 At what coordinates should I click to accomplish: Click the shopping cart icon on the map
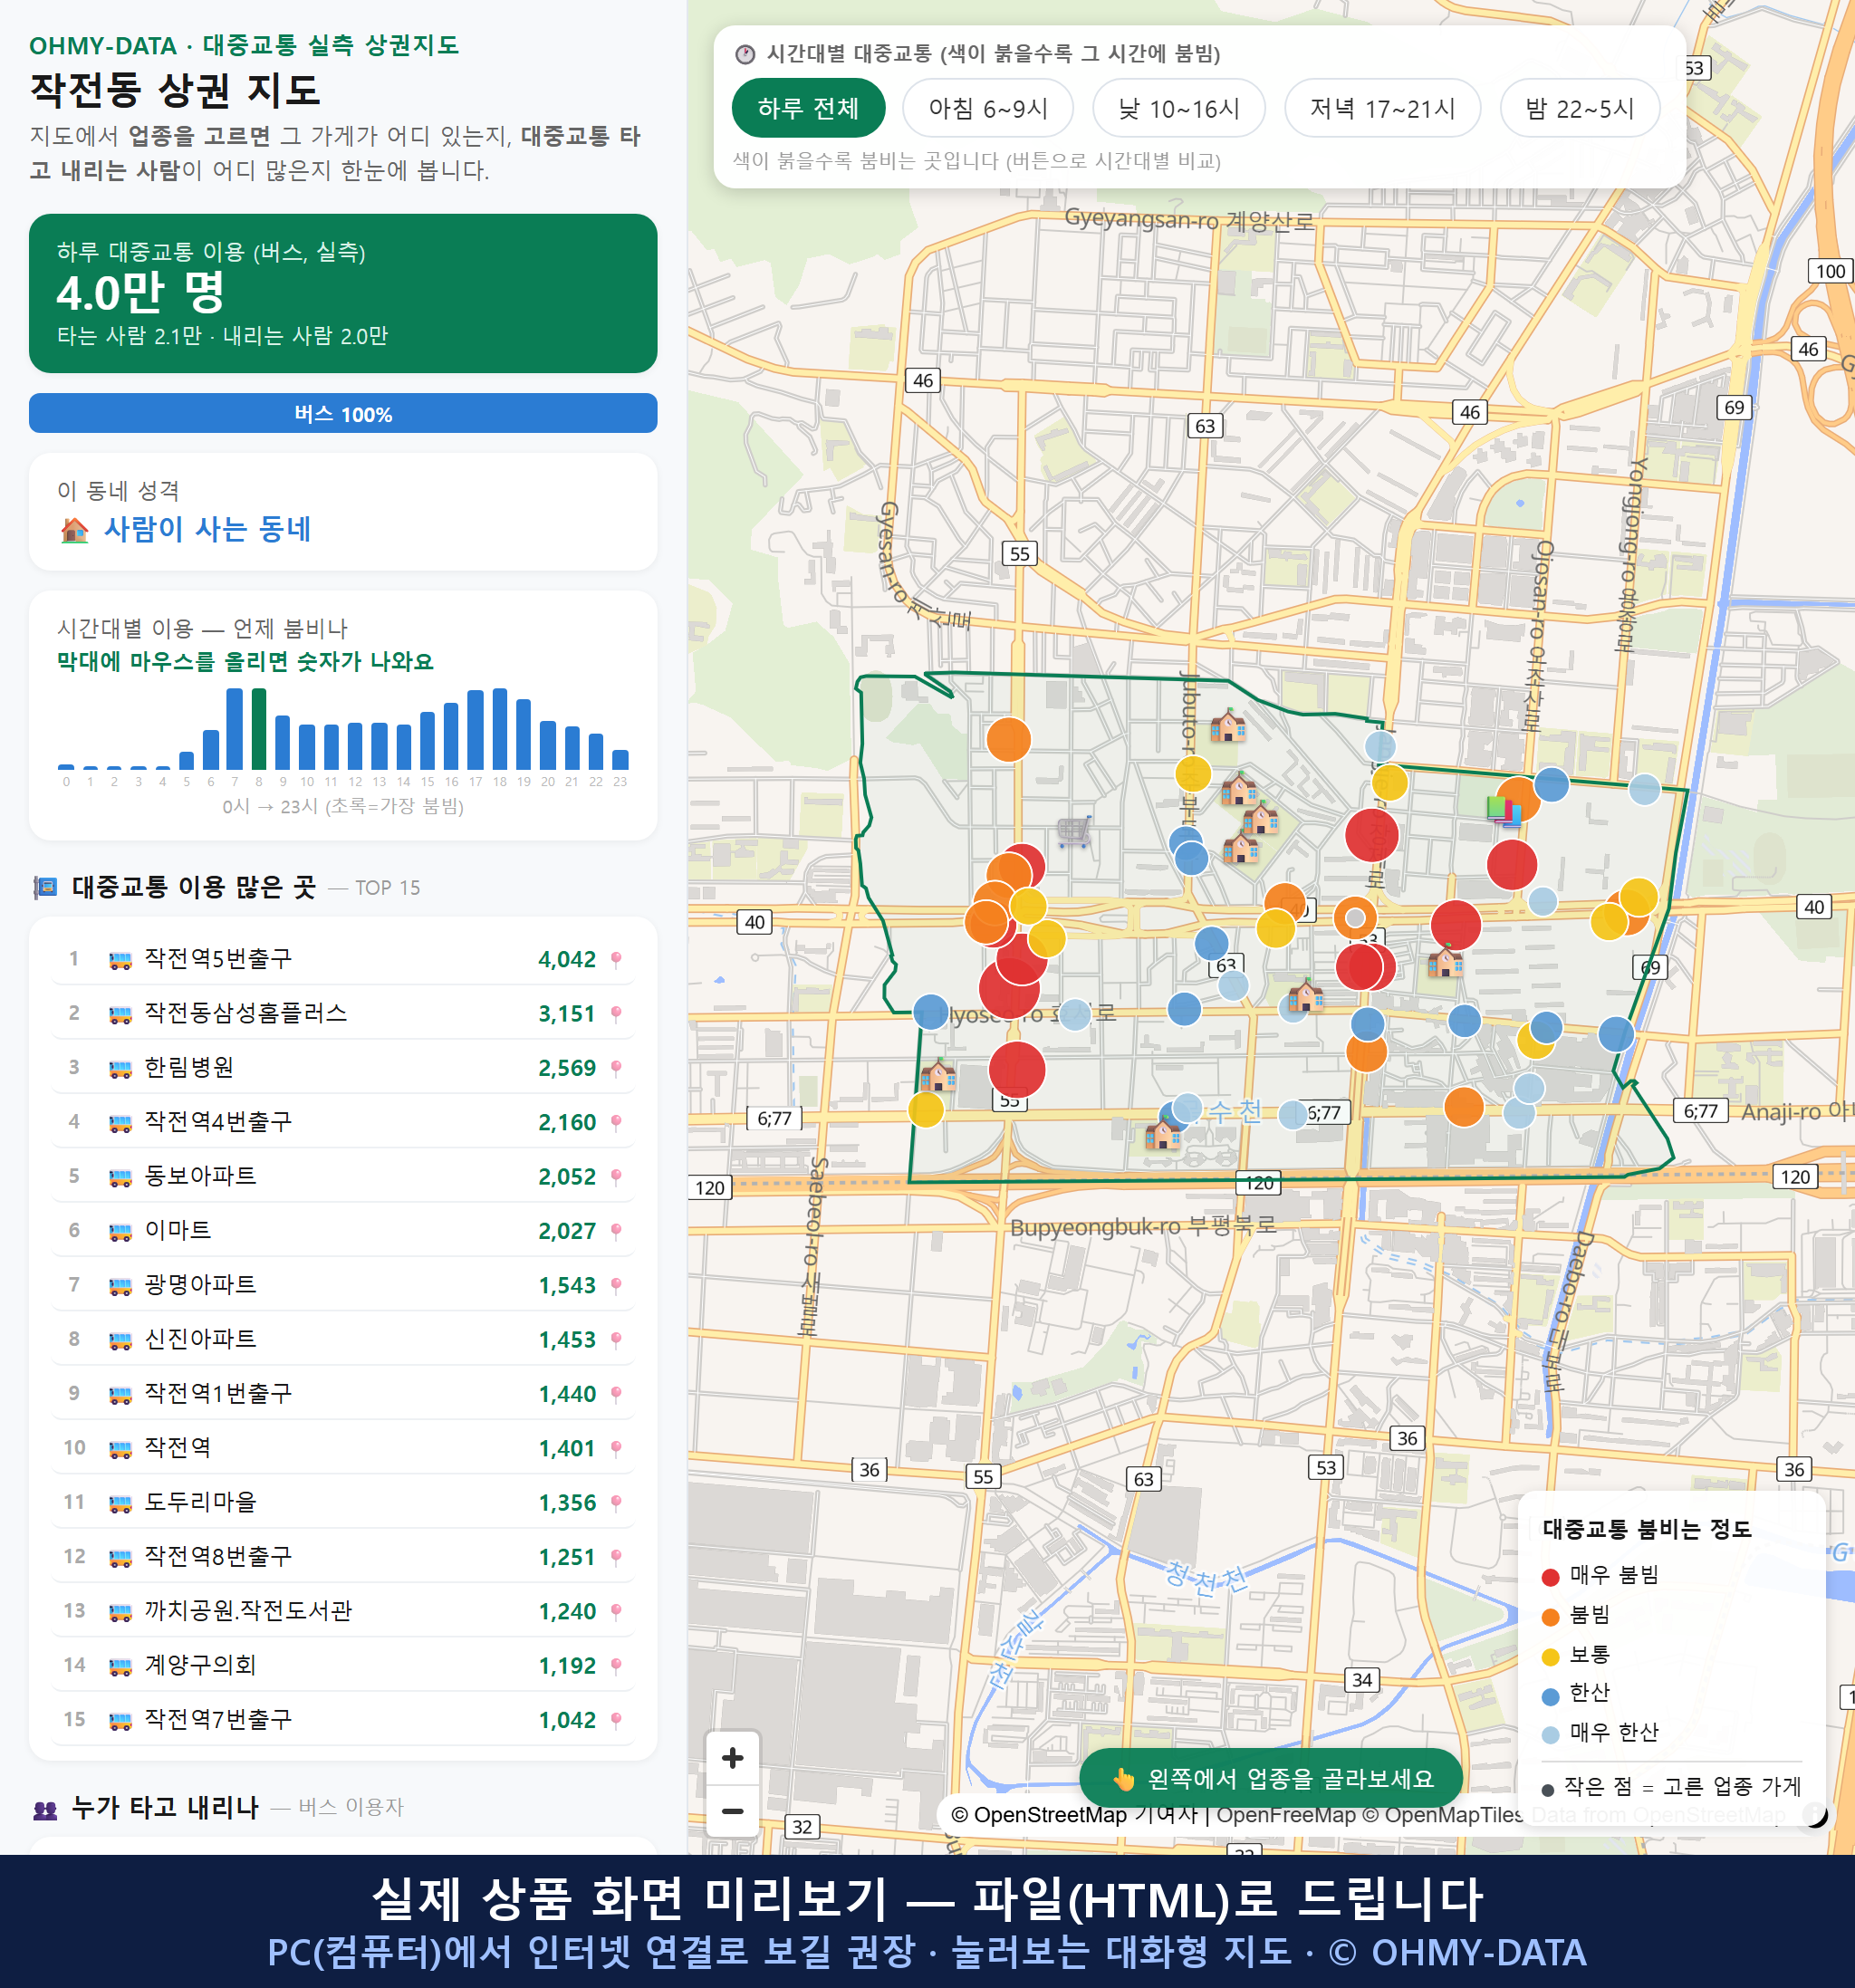point(1074,830)
